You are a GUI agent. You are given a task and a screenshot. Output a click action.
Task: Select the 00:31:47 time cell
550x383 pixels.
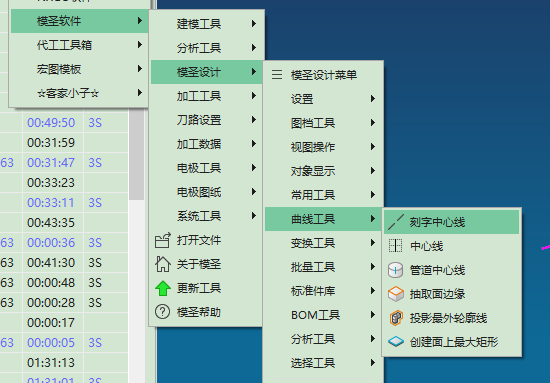(x=53, y=162)
